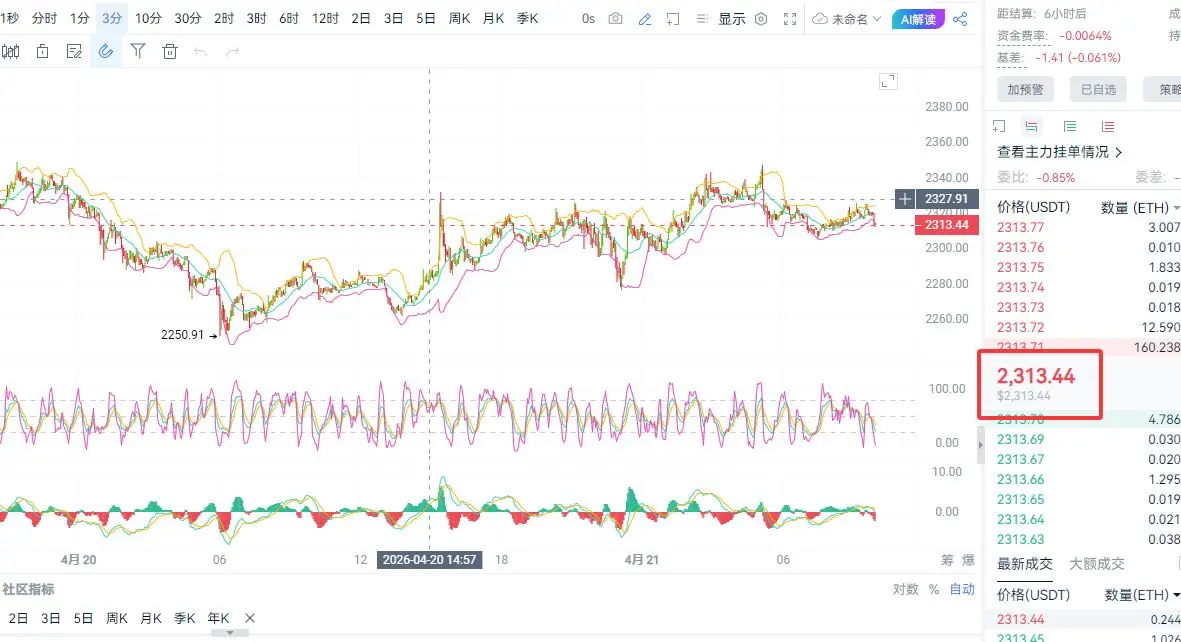
Task: Open 查看主力挂单情况 link
Action: (1060, 152)
